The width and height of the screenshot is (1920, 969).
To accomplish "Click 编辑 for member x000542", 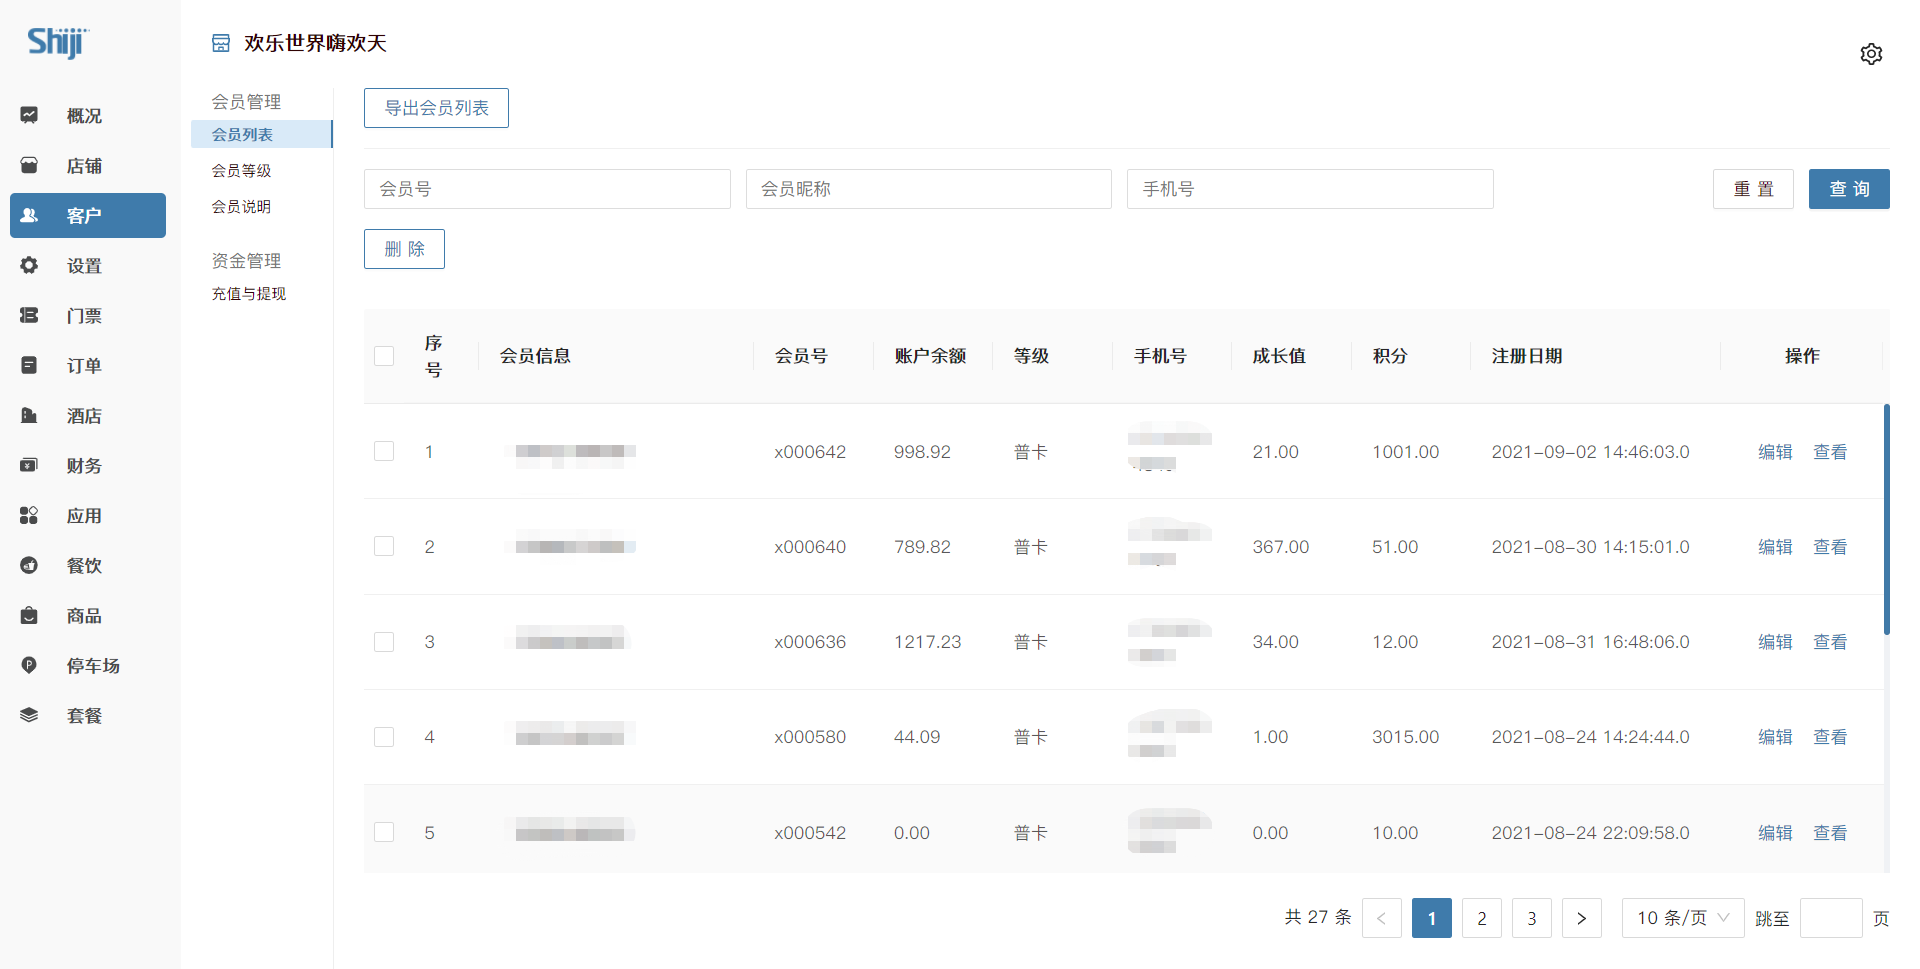I will [1775, 833].
